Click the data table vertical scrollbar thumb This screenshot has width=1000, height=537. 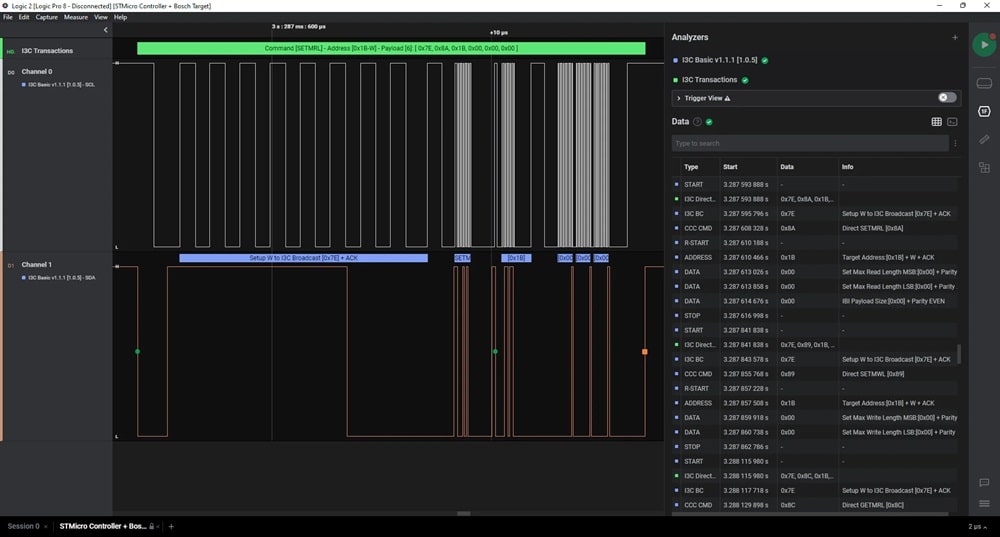tap(959, 354)
